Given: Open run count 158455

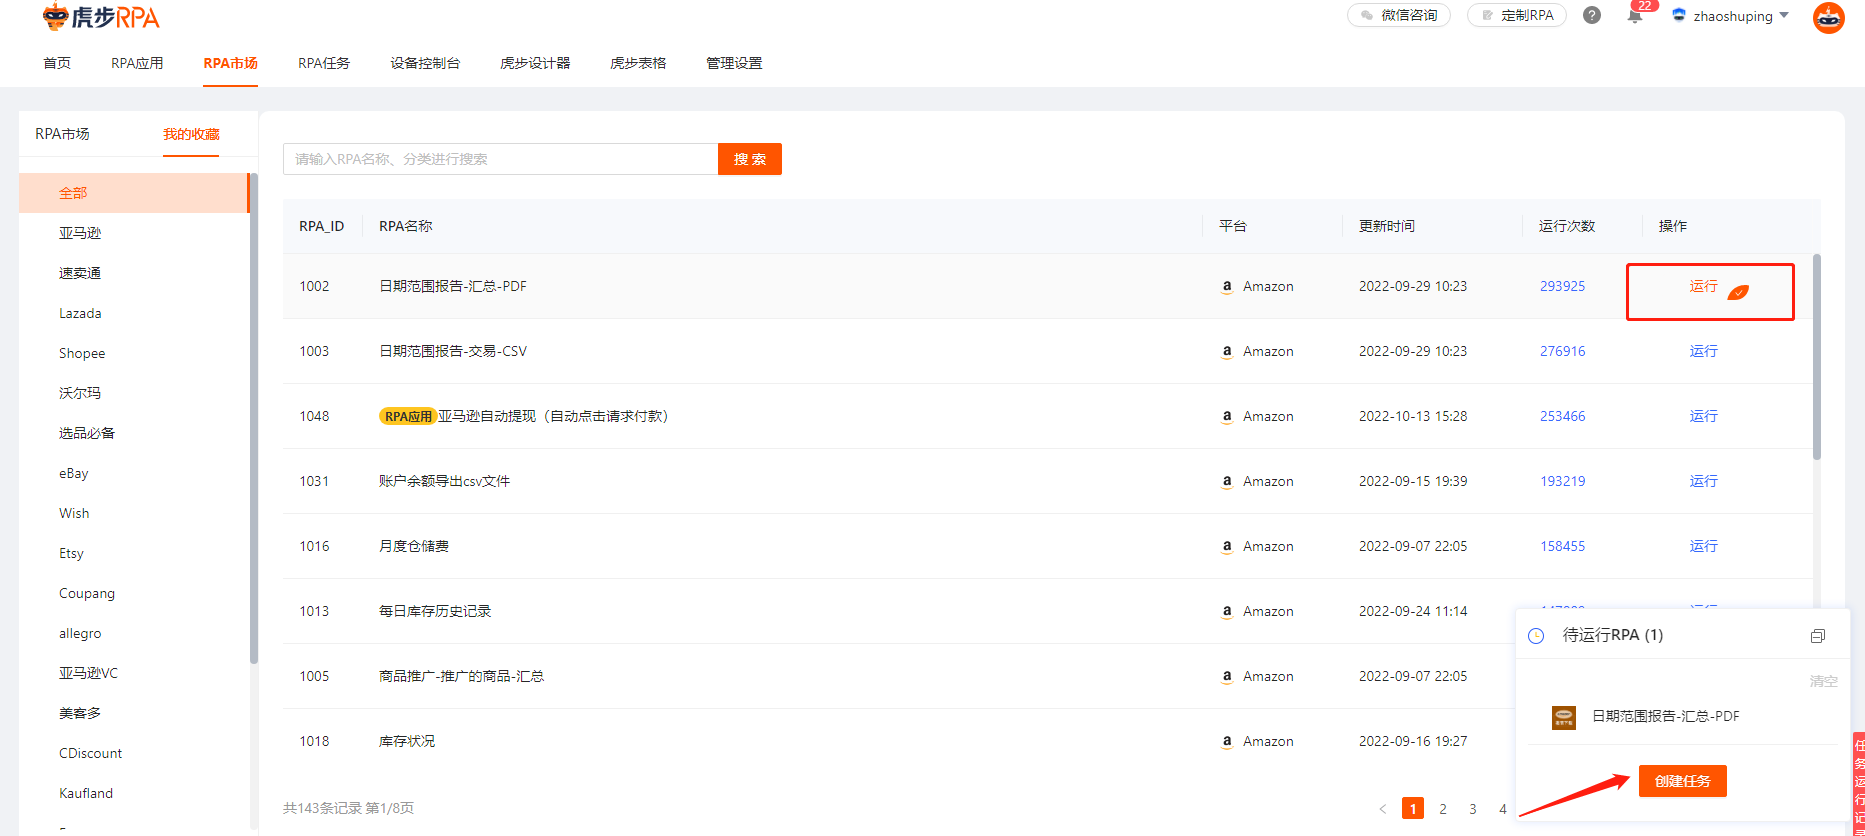Looking at the screenshot, I should tap(1562, 546).
